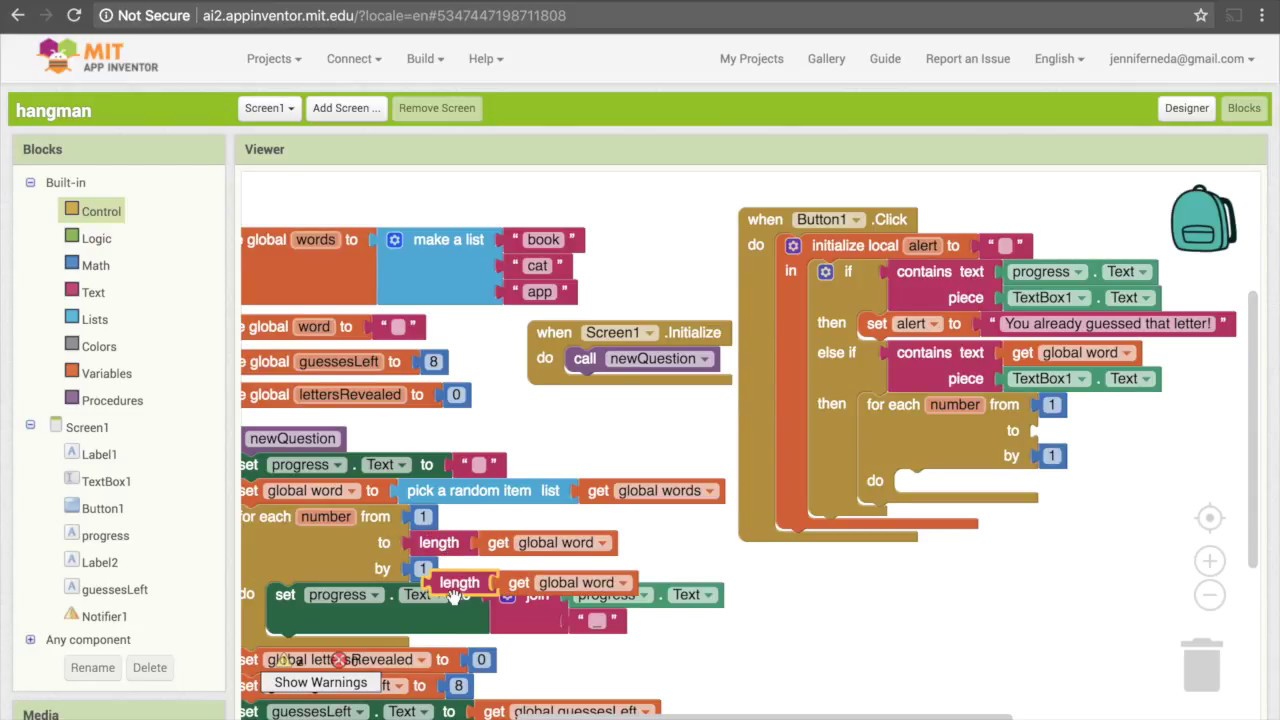This screenshot has height=720, width=1280.
Task: Expand the Any component section
Action: click(x=30, y=639)
